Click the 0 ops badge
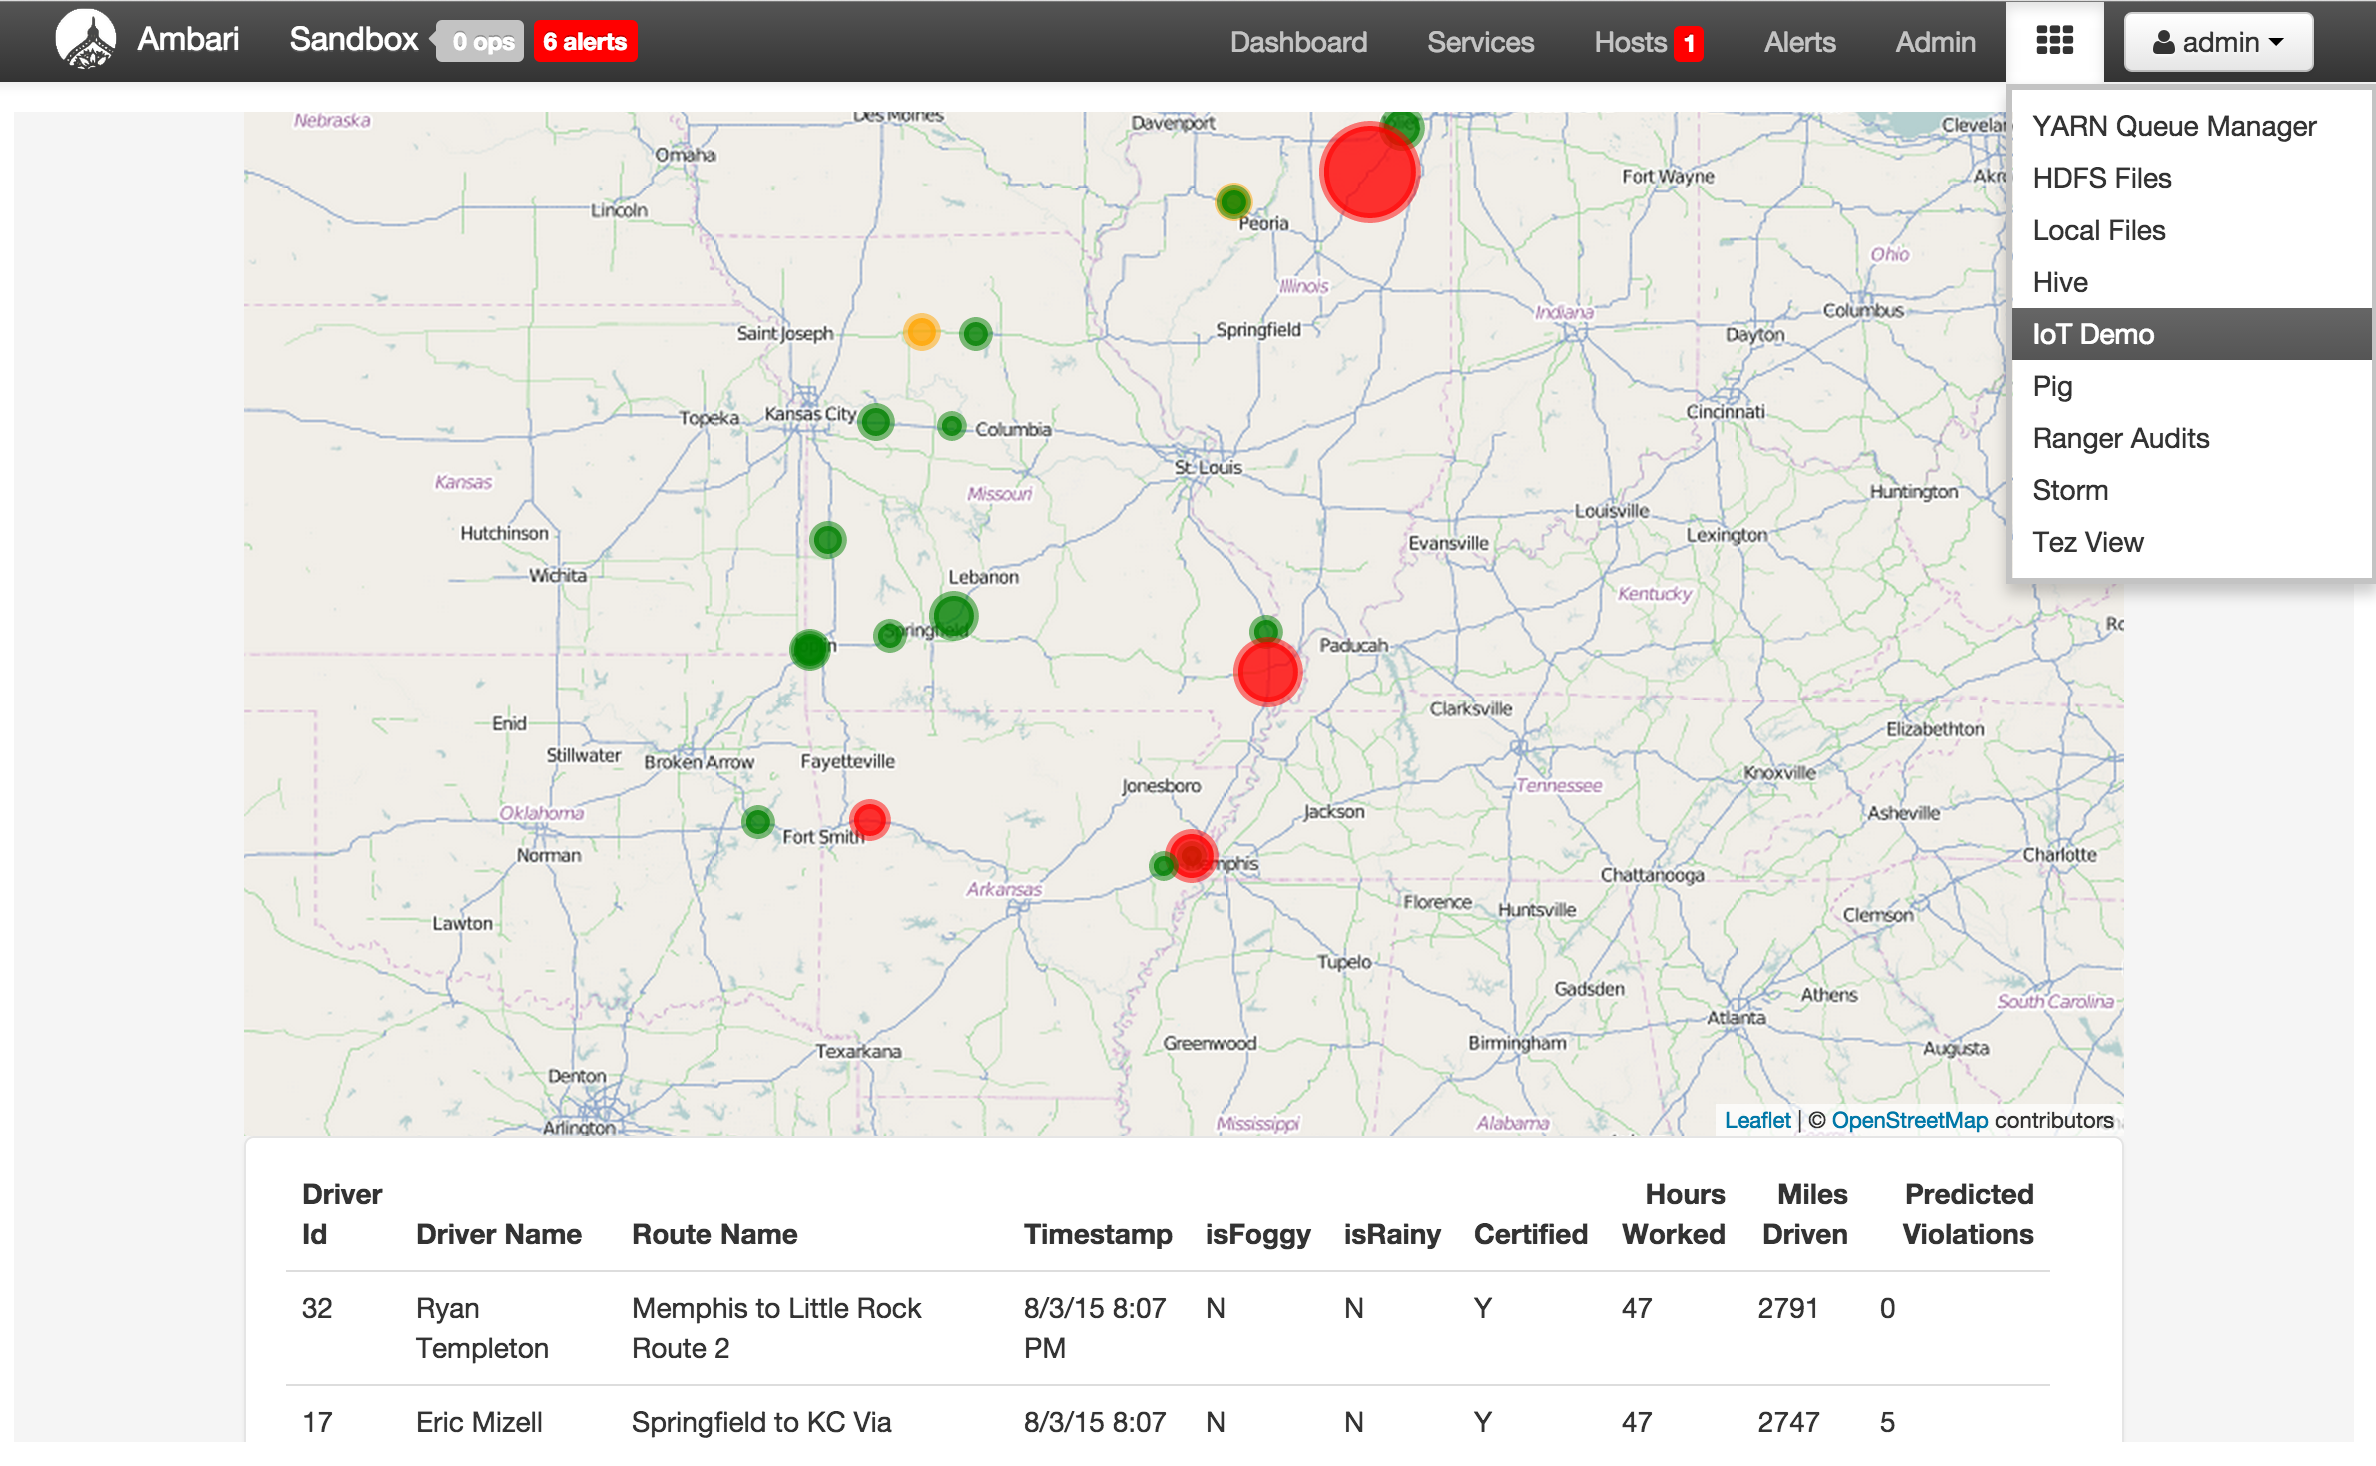 click(482, 42)
